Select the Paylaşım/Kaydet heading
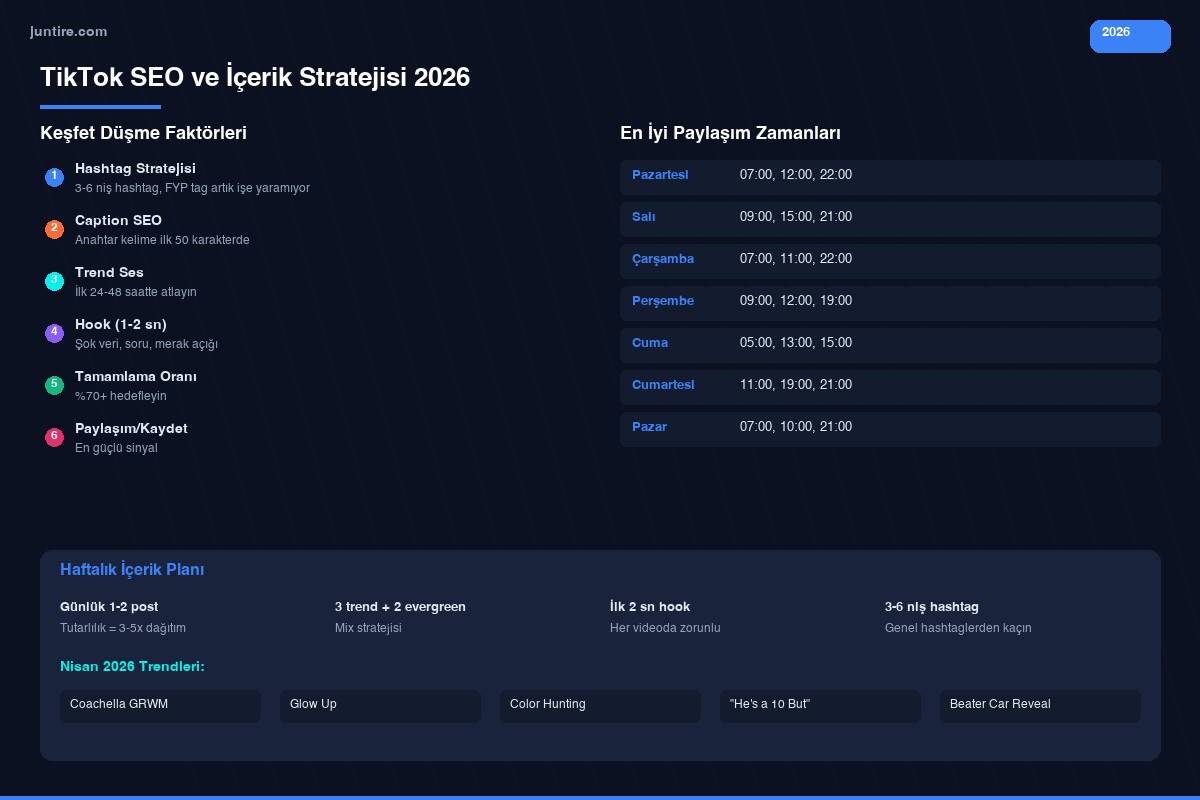1200x800 pixels. click(131, 429)
